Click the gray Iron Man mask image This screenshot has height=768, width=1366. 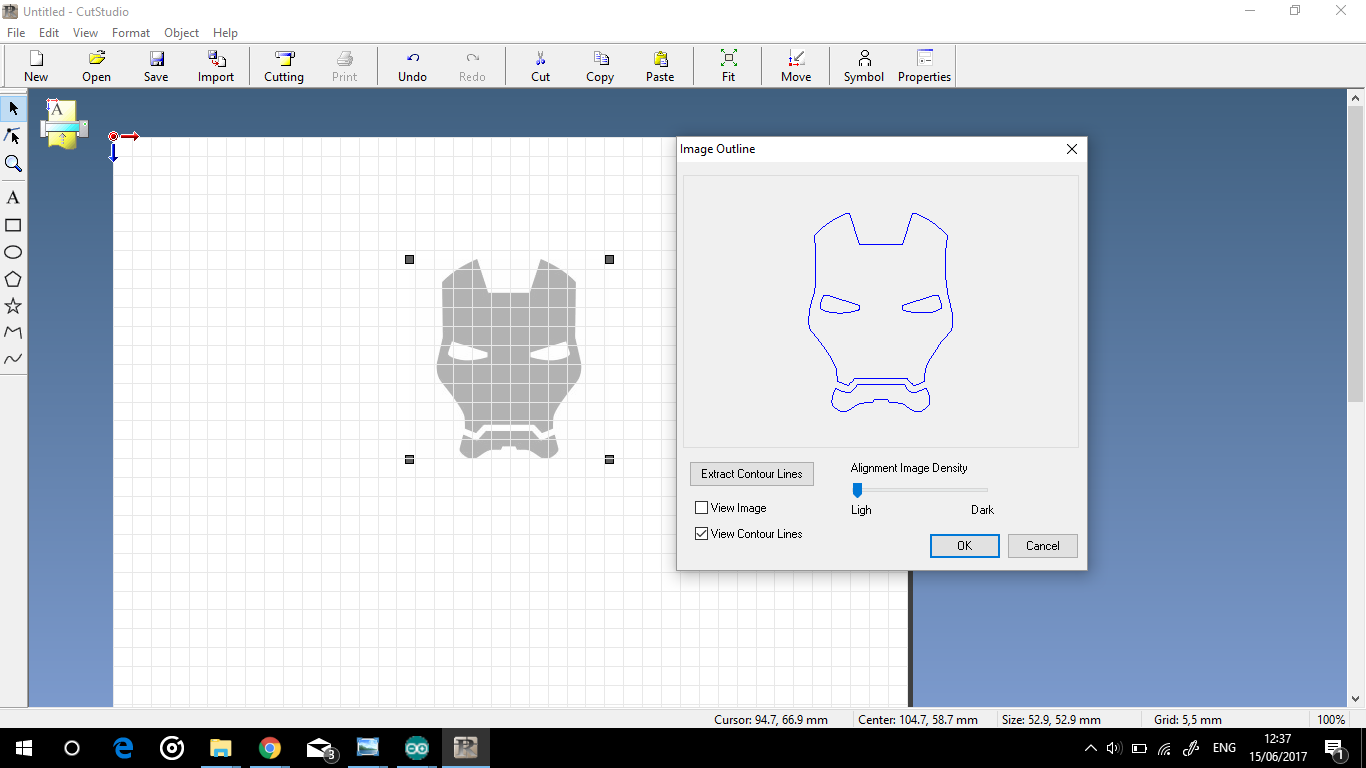[509, 359]
